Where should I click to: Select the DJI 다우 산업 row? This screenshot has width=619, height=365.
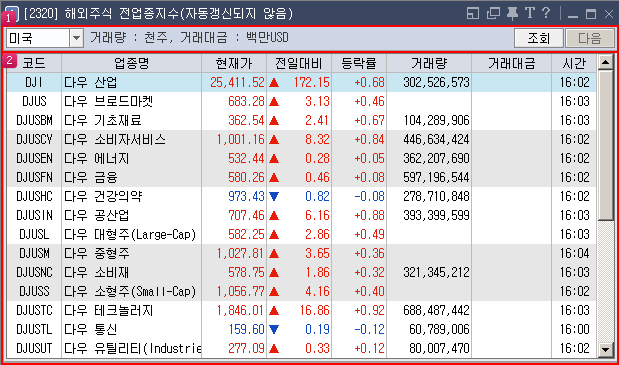301,82
